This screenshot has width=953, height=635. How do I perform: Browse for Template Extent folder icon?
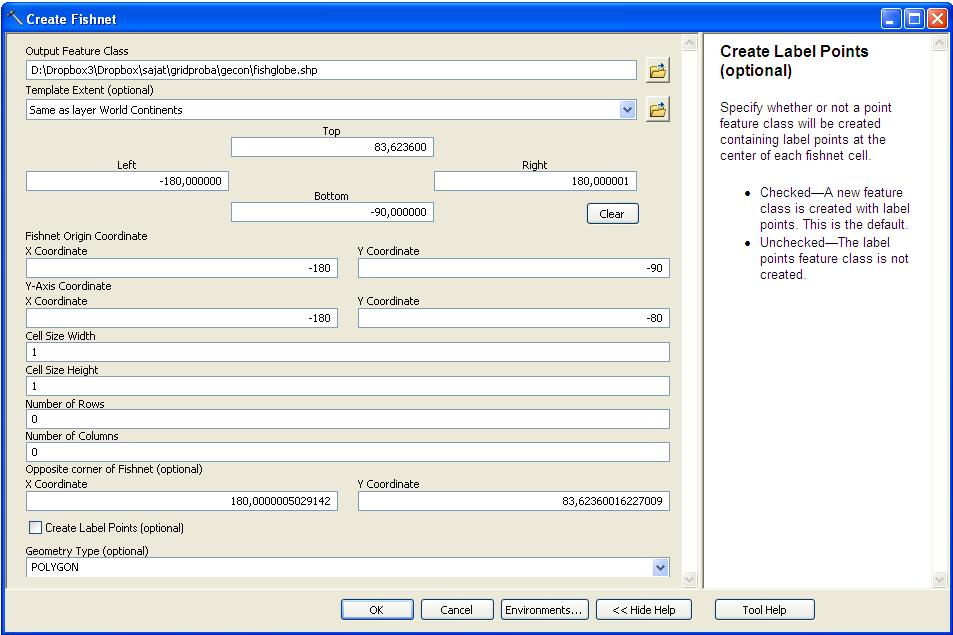[657, 109]
